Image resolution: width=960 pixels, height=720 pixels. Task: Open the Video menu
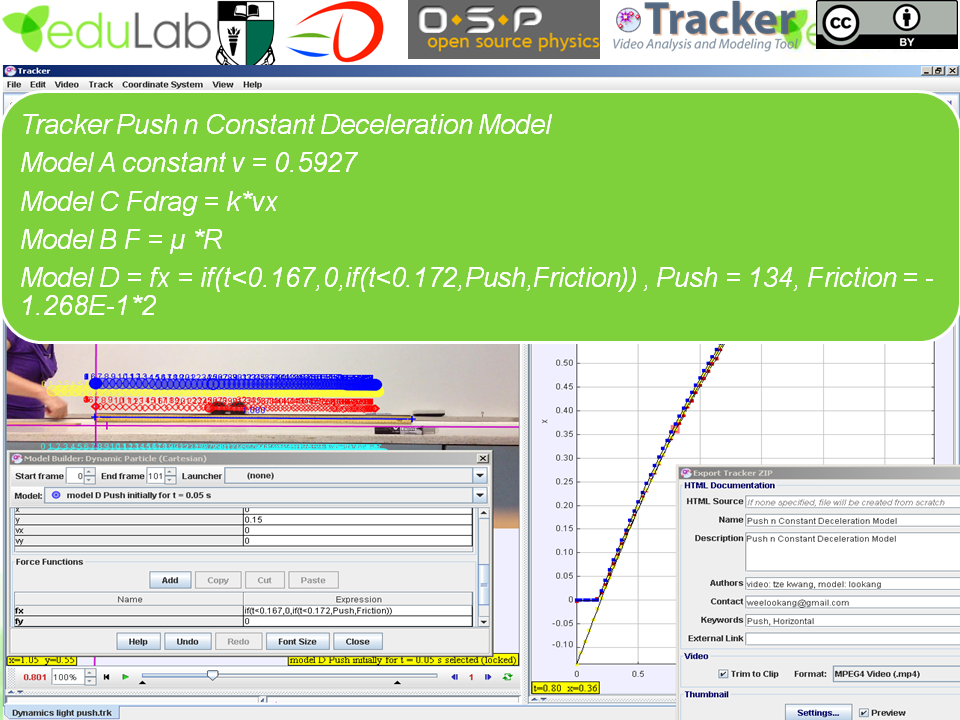66,84
